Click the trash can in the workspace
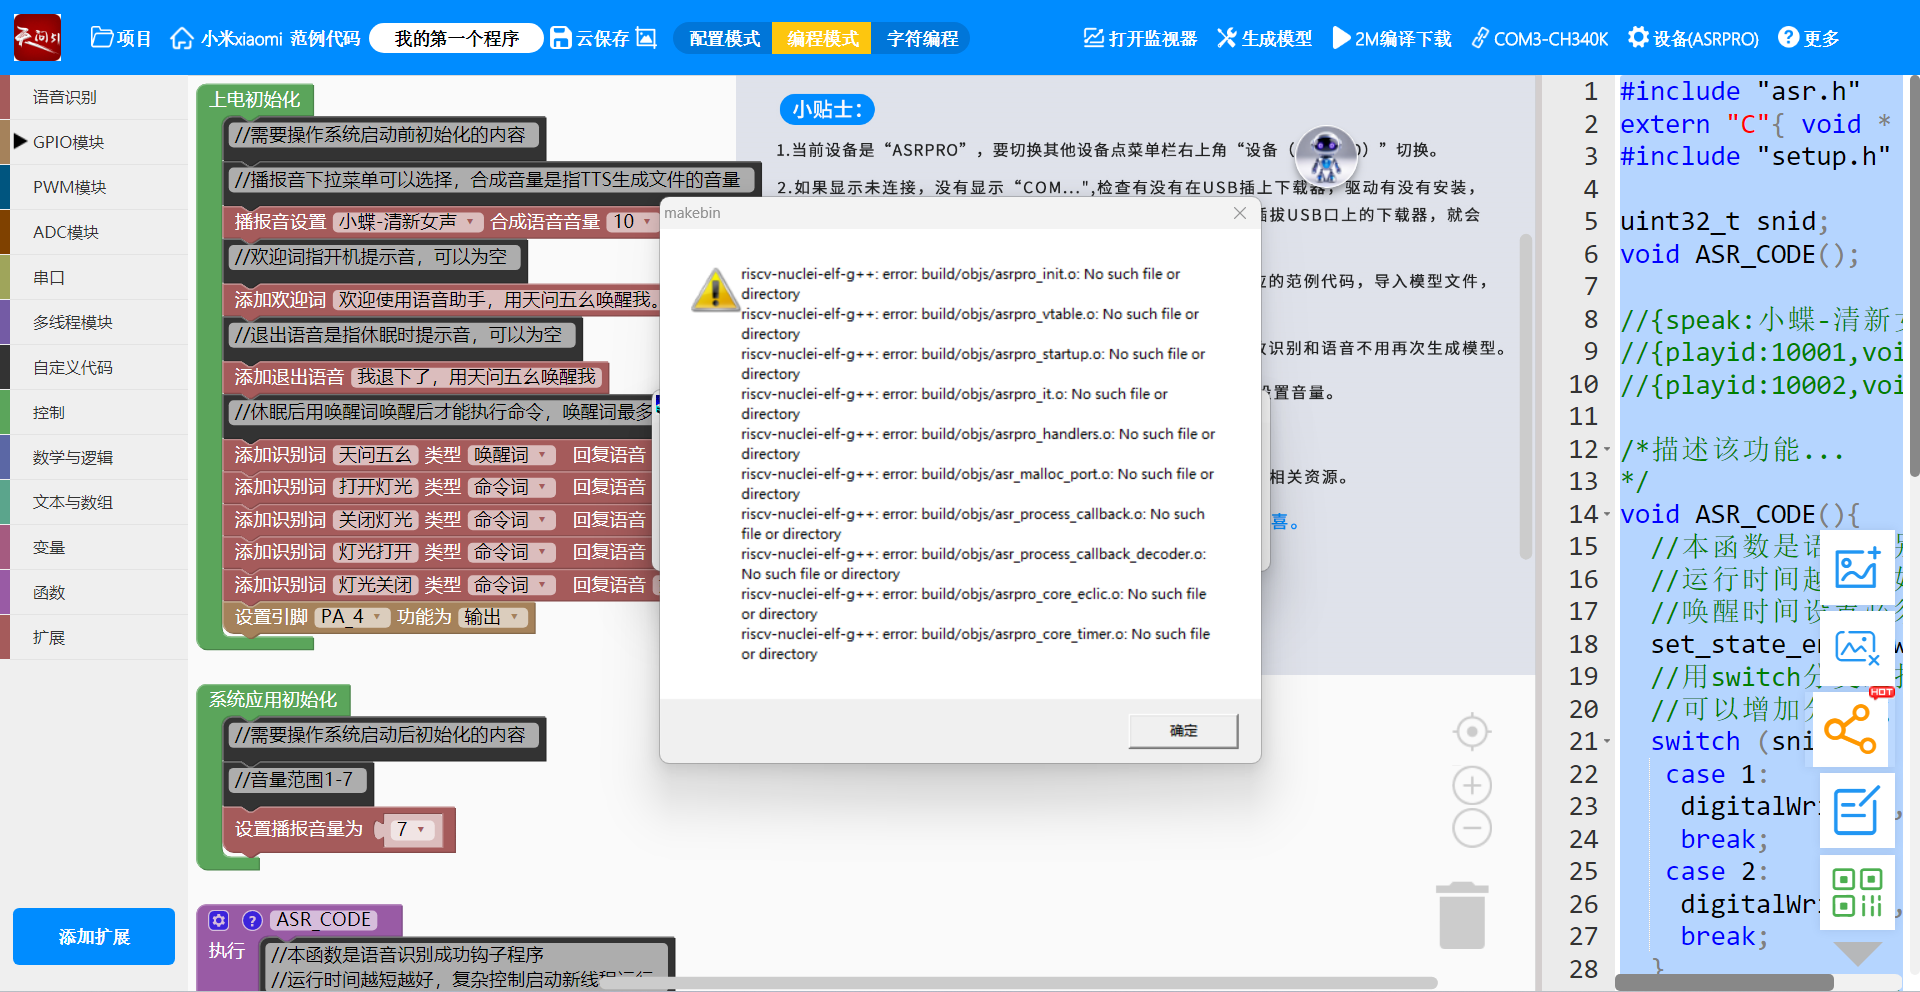This screenshot has height=992, width=1920. (1462, 915)
